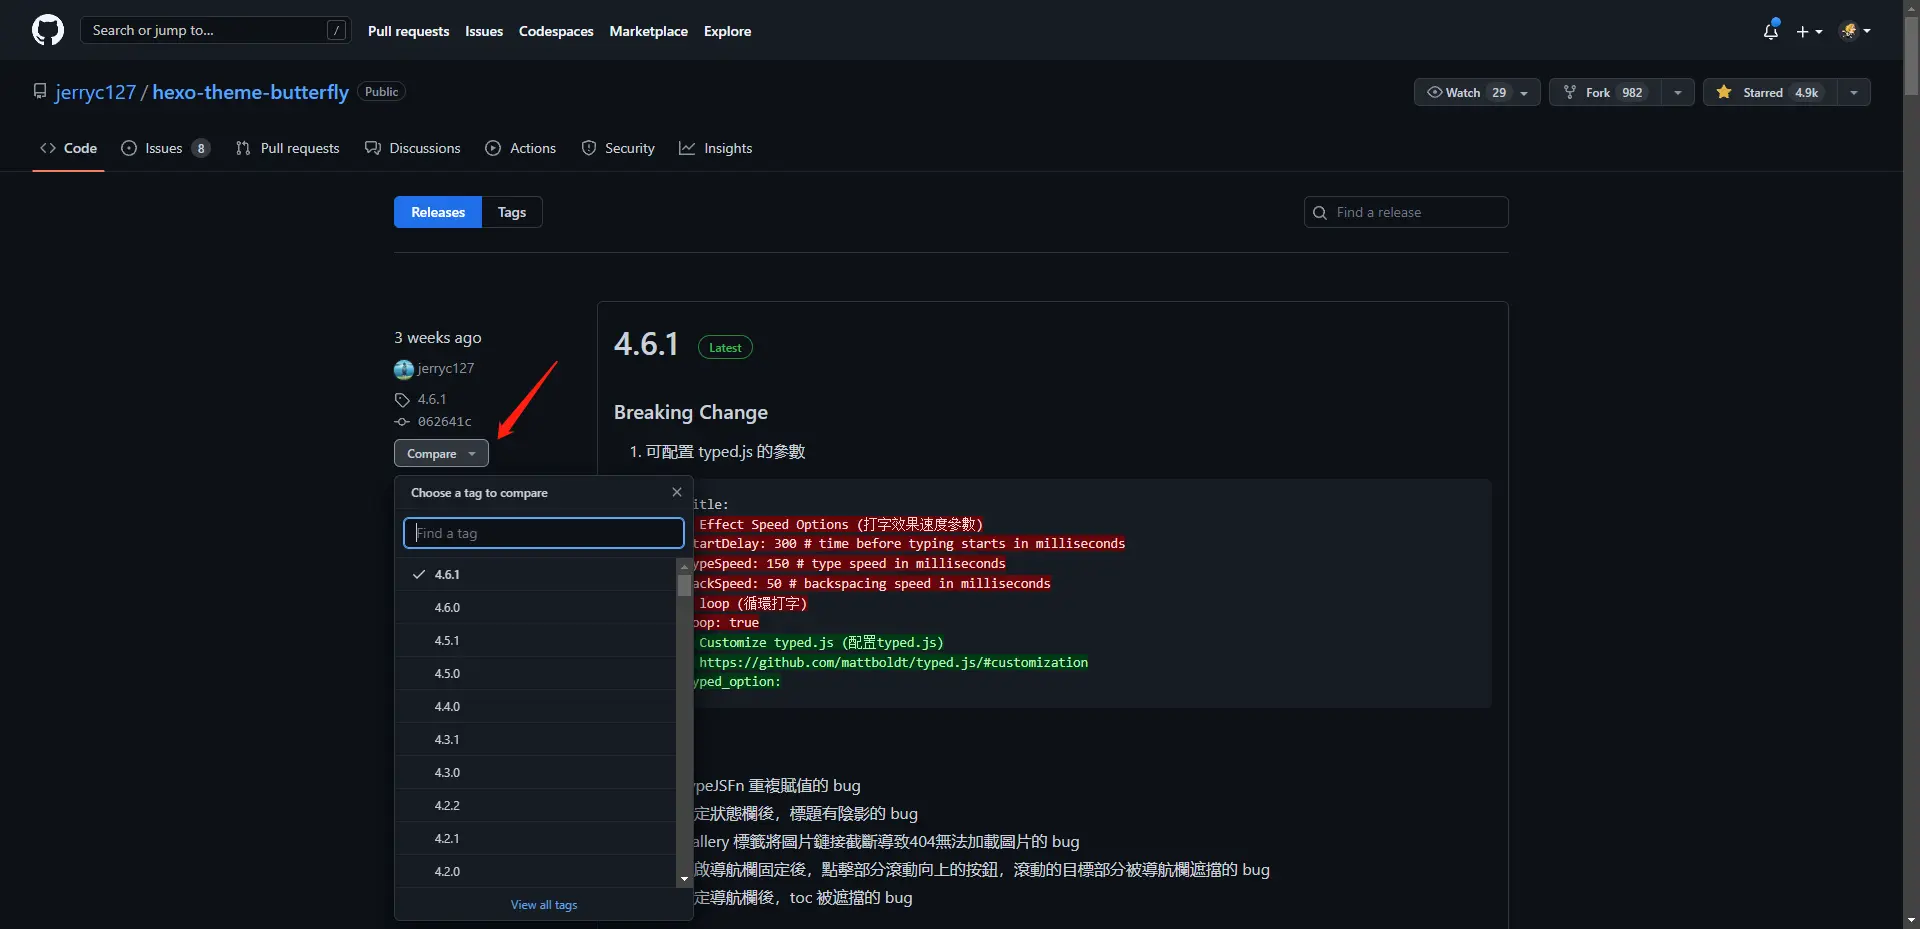This screenshot has height=929, width=1920.
Task: Select tag 4.5.0 to compare
Action: pos(536,673)
